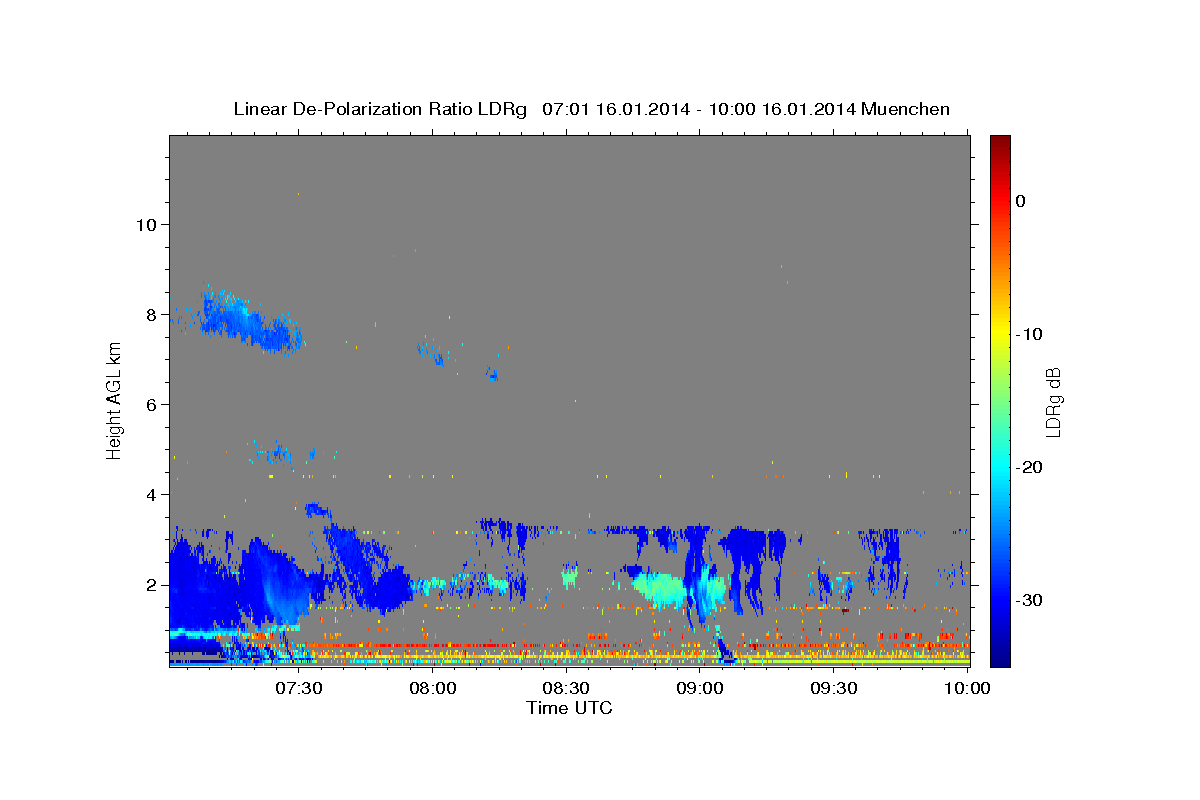Screen dimensions: 1200x800
Task: Click the colorbar value 0
Action: [x=1021, y=201]
